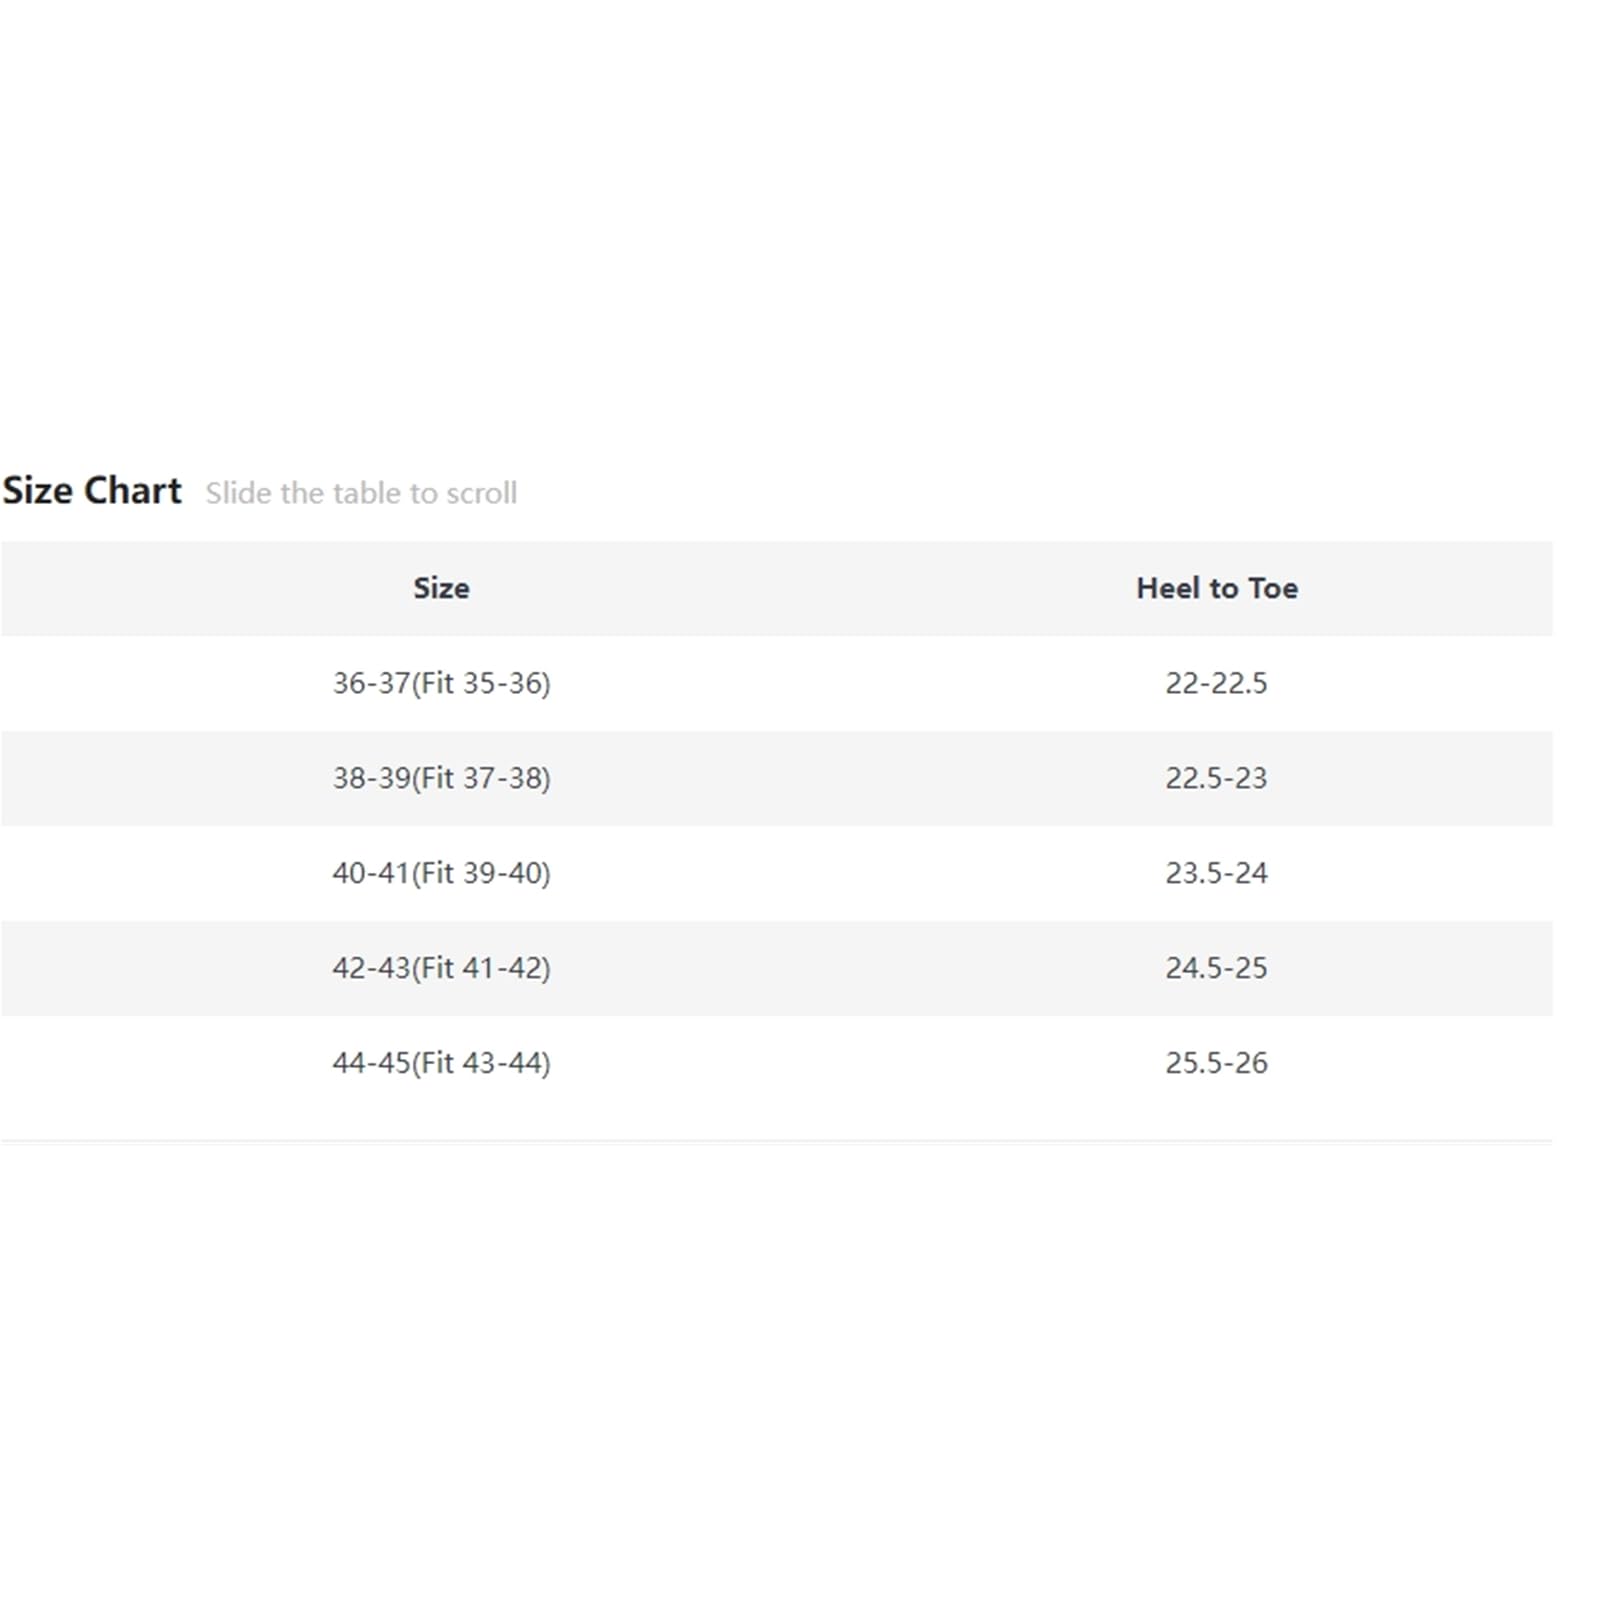Click the Size Chart heading
The image size is (1600, 1600).
click(92, 491)
